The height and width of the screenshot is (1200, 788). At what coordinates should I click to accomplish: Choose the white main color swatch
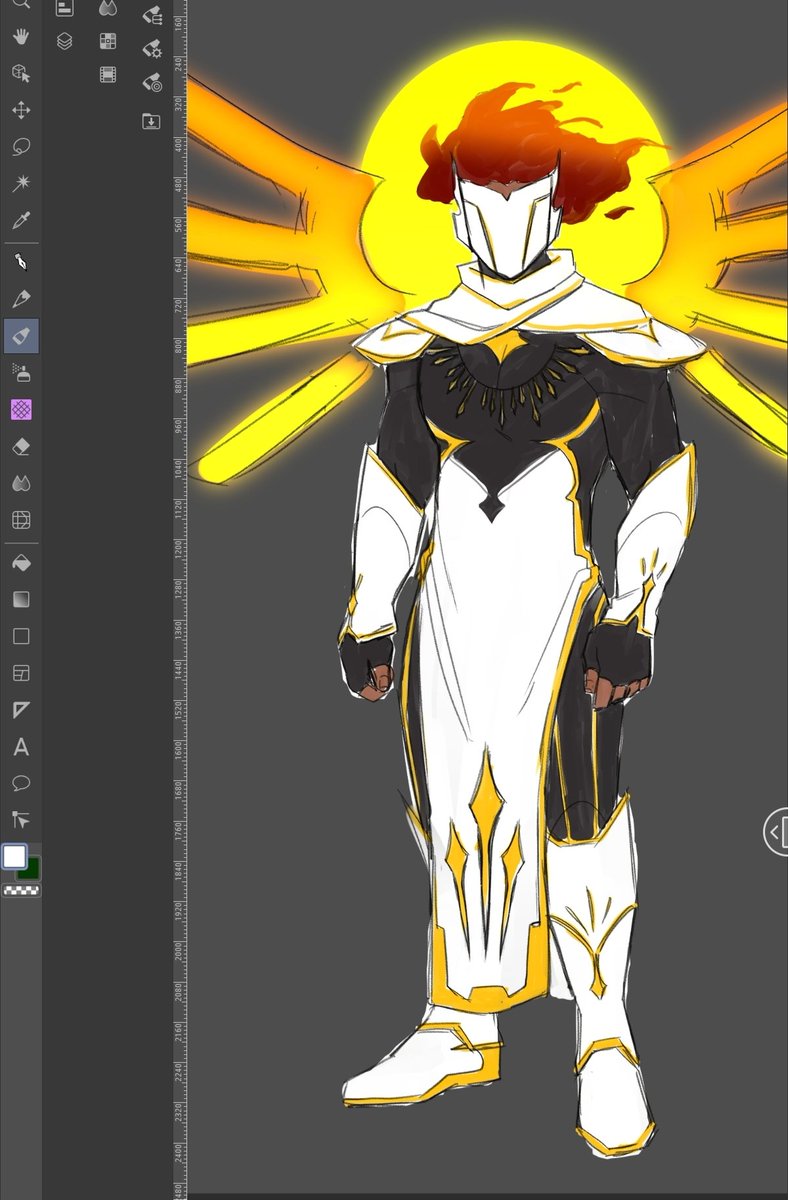[14, 856]
